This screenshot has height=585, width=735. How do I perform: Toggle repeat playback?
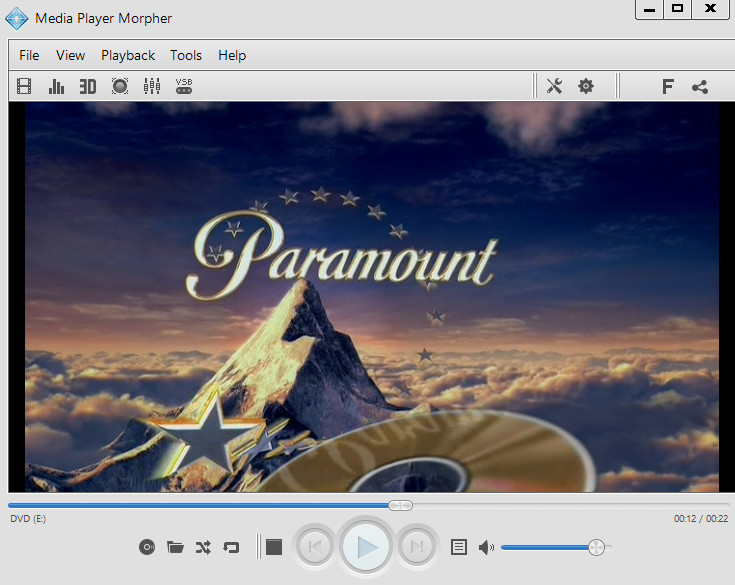pos(231,547)
